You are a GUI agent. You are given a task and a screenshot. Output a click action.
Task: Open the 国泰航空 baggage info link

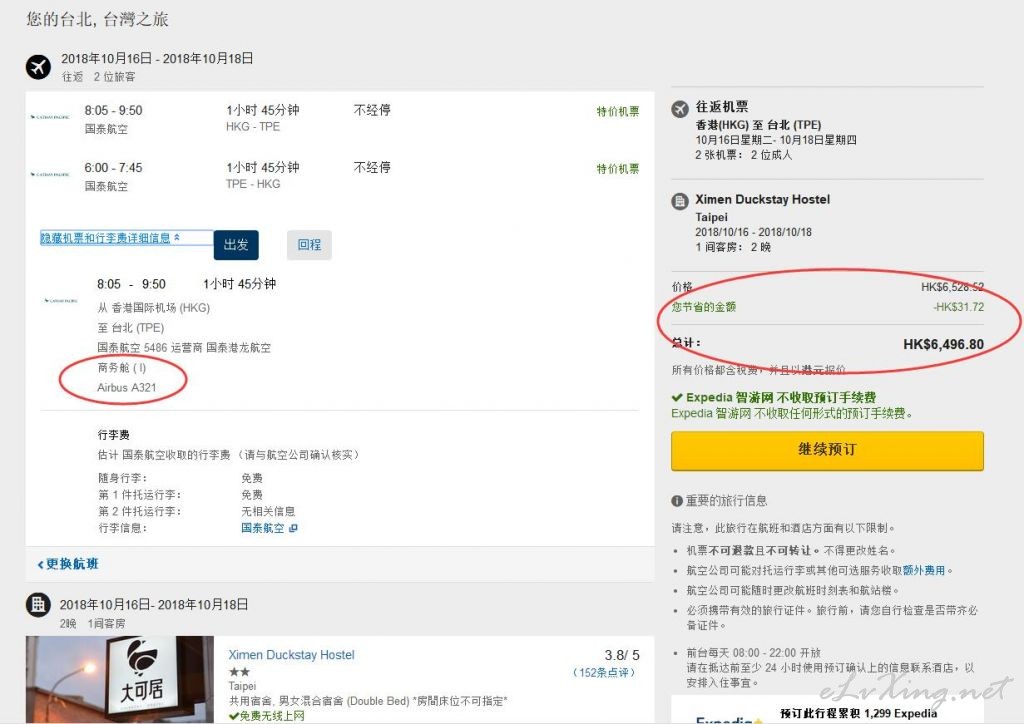click(263, 528)
